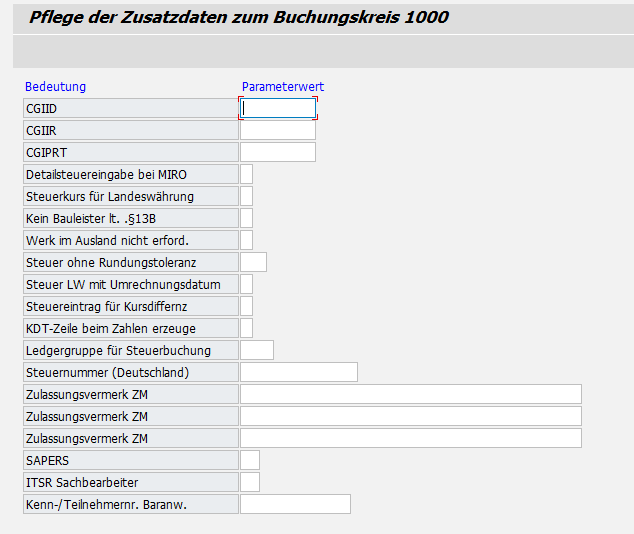The image size is (634, 534).
Task: Click the CGIIR parameter value field
Action: coord(278,130)
